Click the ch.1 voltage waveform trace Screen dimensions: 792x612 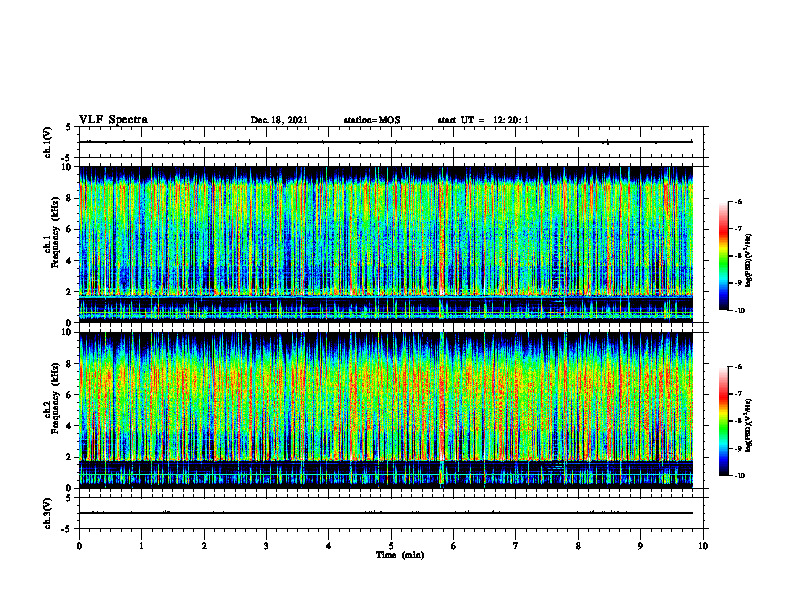pos(386,142)
